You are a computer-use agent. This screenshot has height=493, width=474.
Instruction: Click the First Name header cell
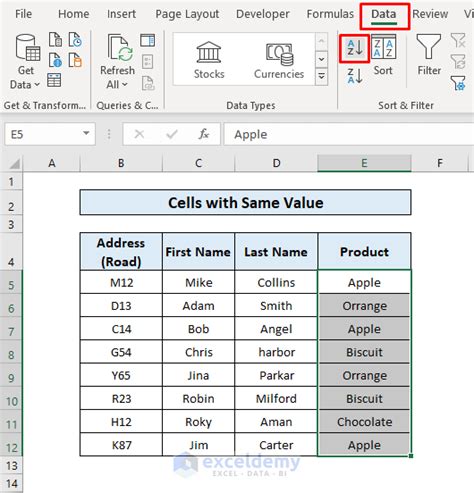coord(198,251)
